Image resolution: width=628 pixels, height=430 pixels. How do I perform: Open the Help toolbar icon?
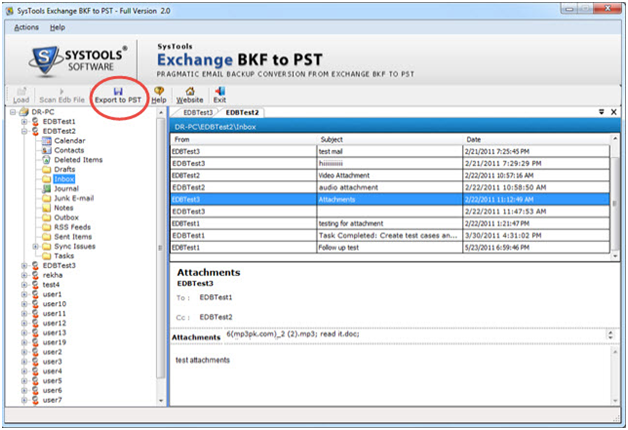tap(159, 91)
